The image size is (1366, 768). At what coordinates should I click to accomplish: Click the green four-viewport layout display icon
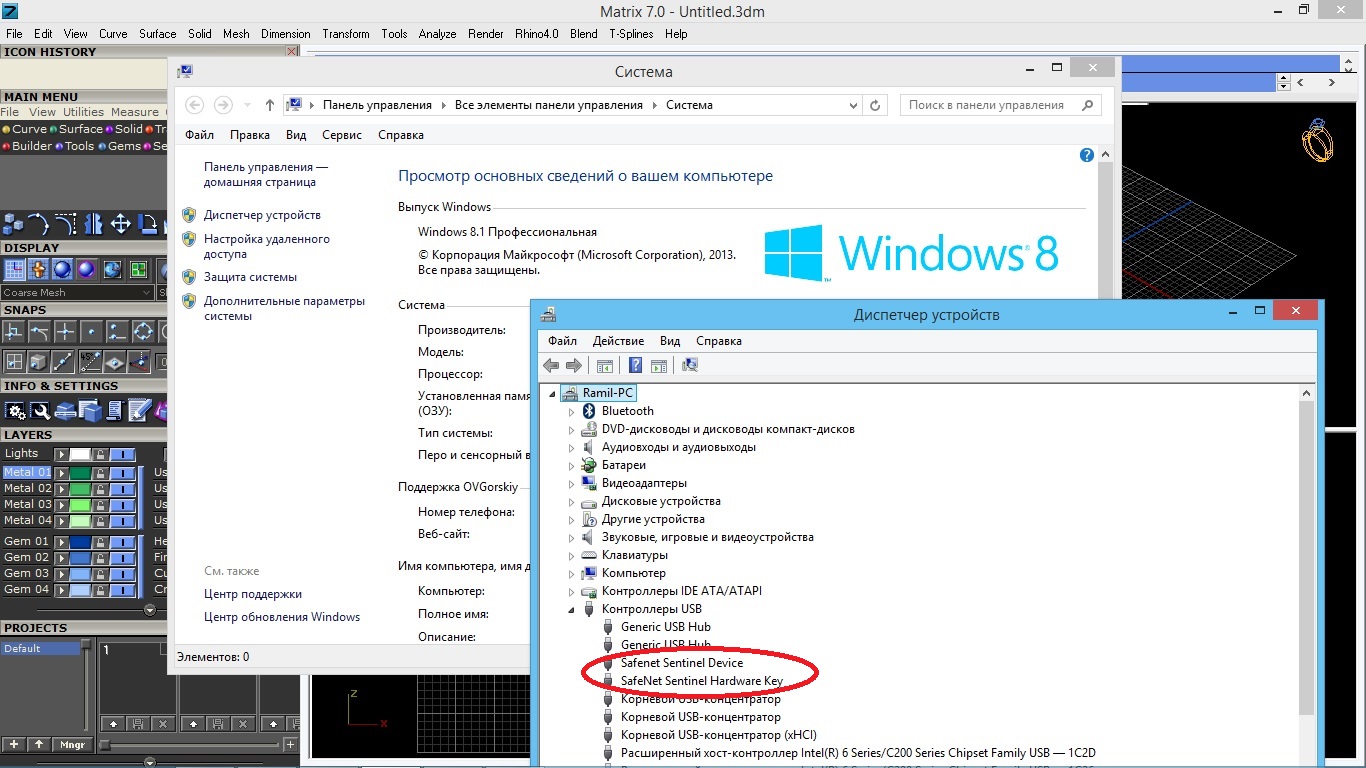click(x=137, y=269)
